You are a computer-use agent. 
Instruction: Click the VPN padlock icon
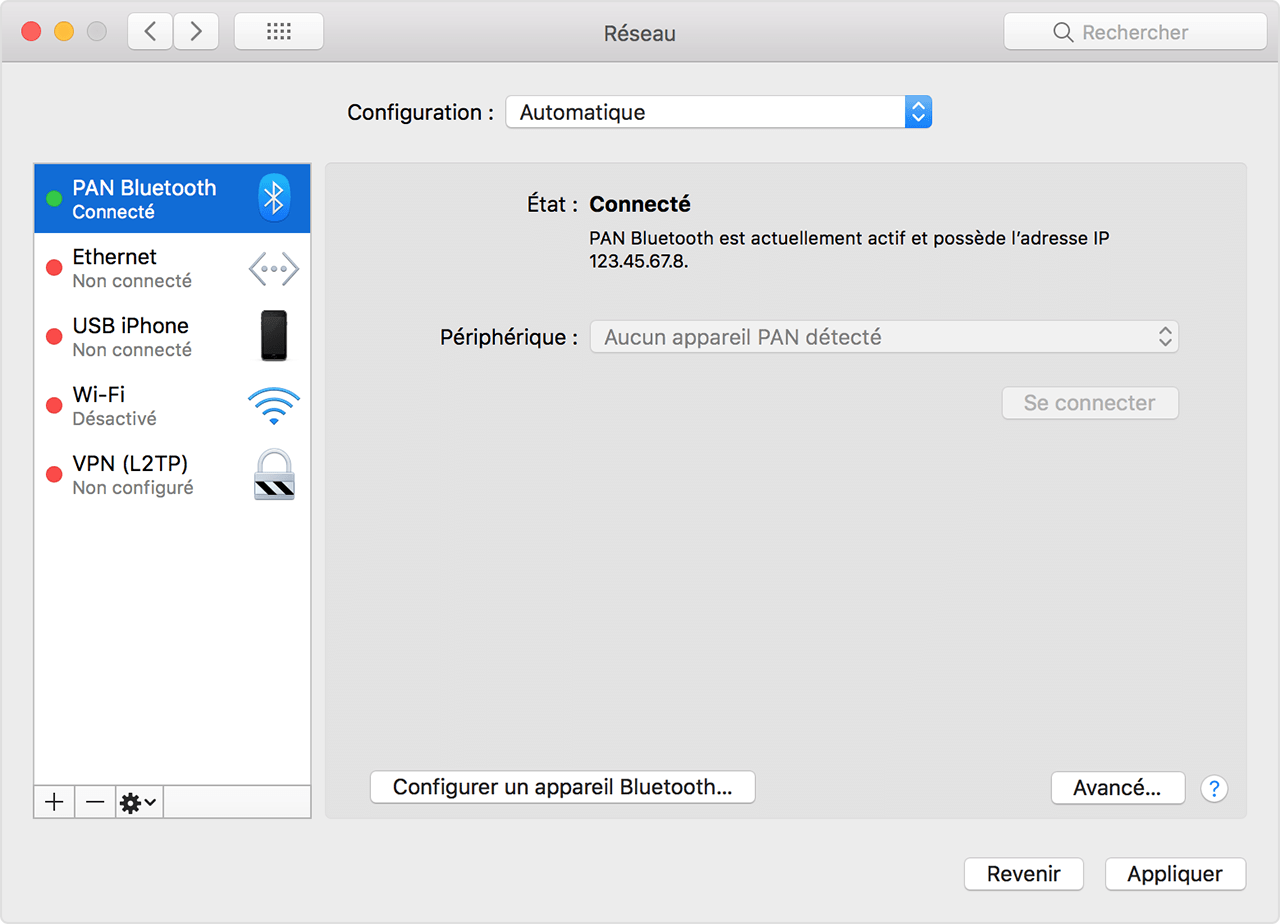click(x=274, y=474)
